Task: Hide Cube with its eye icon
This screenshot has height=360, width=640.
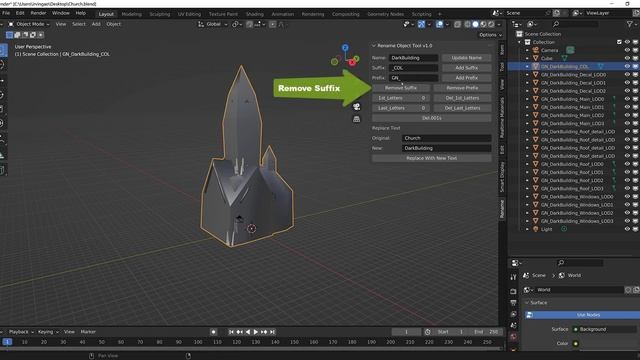Action: click(x=627, y=58)
